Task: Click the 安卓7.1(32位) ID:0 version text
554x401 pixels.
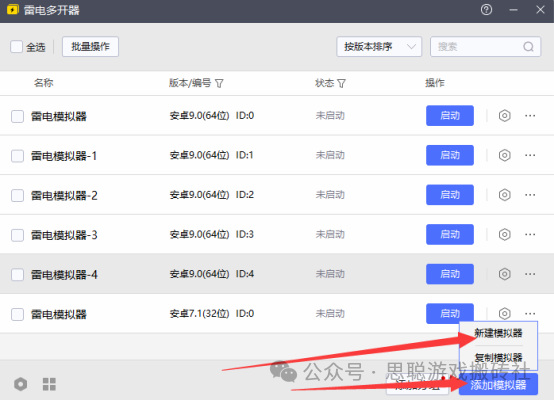Action: point(212,313)
